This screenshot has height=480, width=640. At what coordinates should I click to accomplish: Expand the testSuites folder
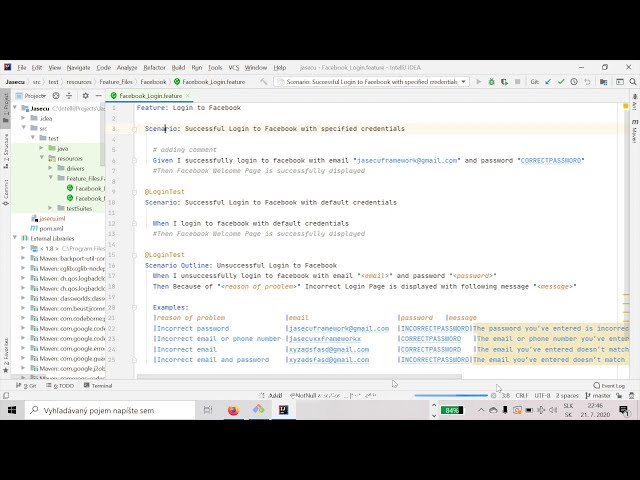pos(51,208)
